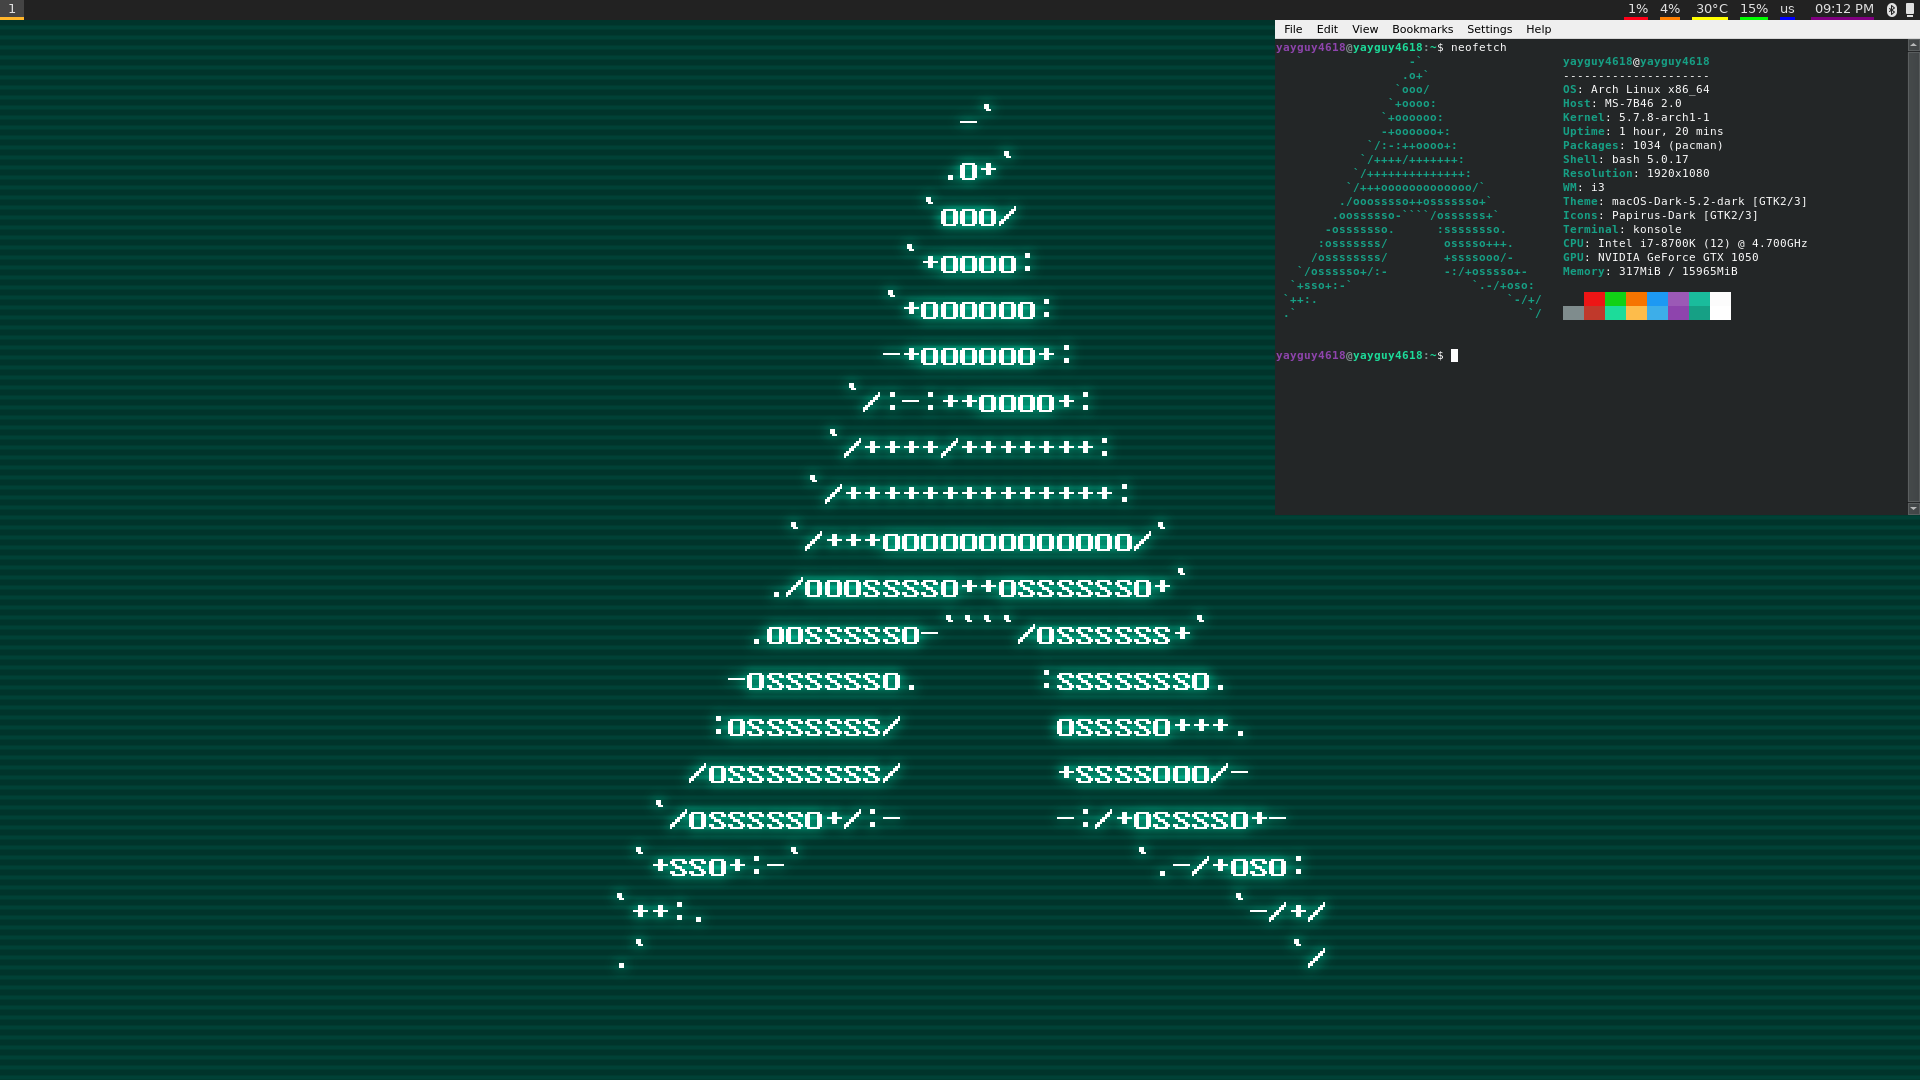Click the white neofetch color block

(x=1720, y=306)
